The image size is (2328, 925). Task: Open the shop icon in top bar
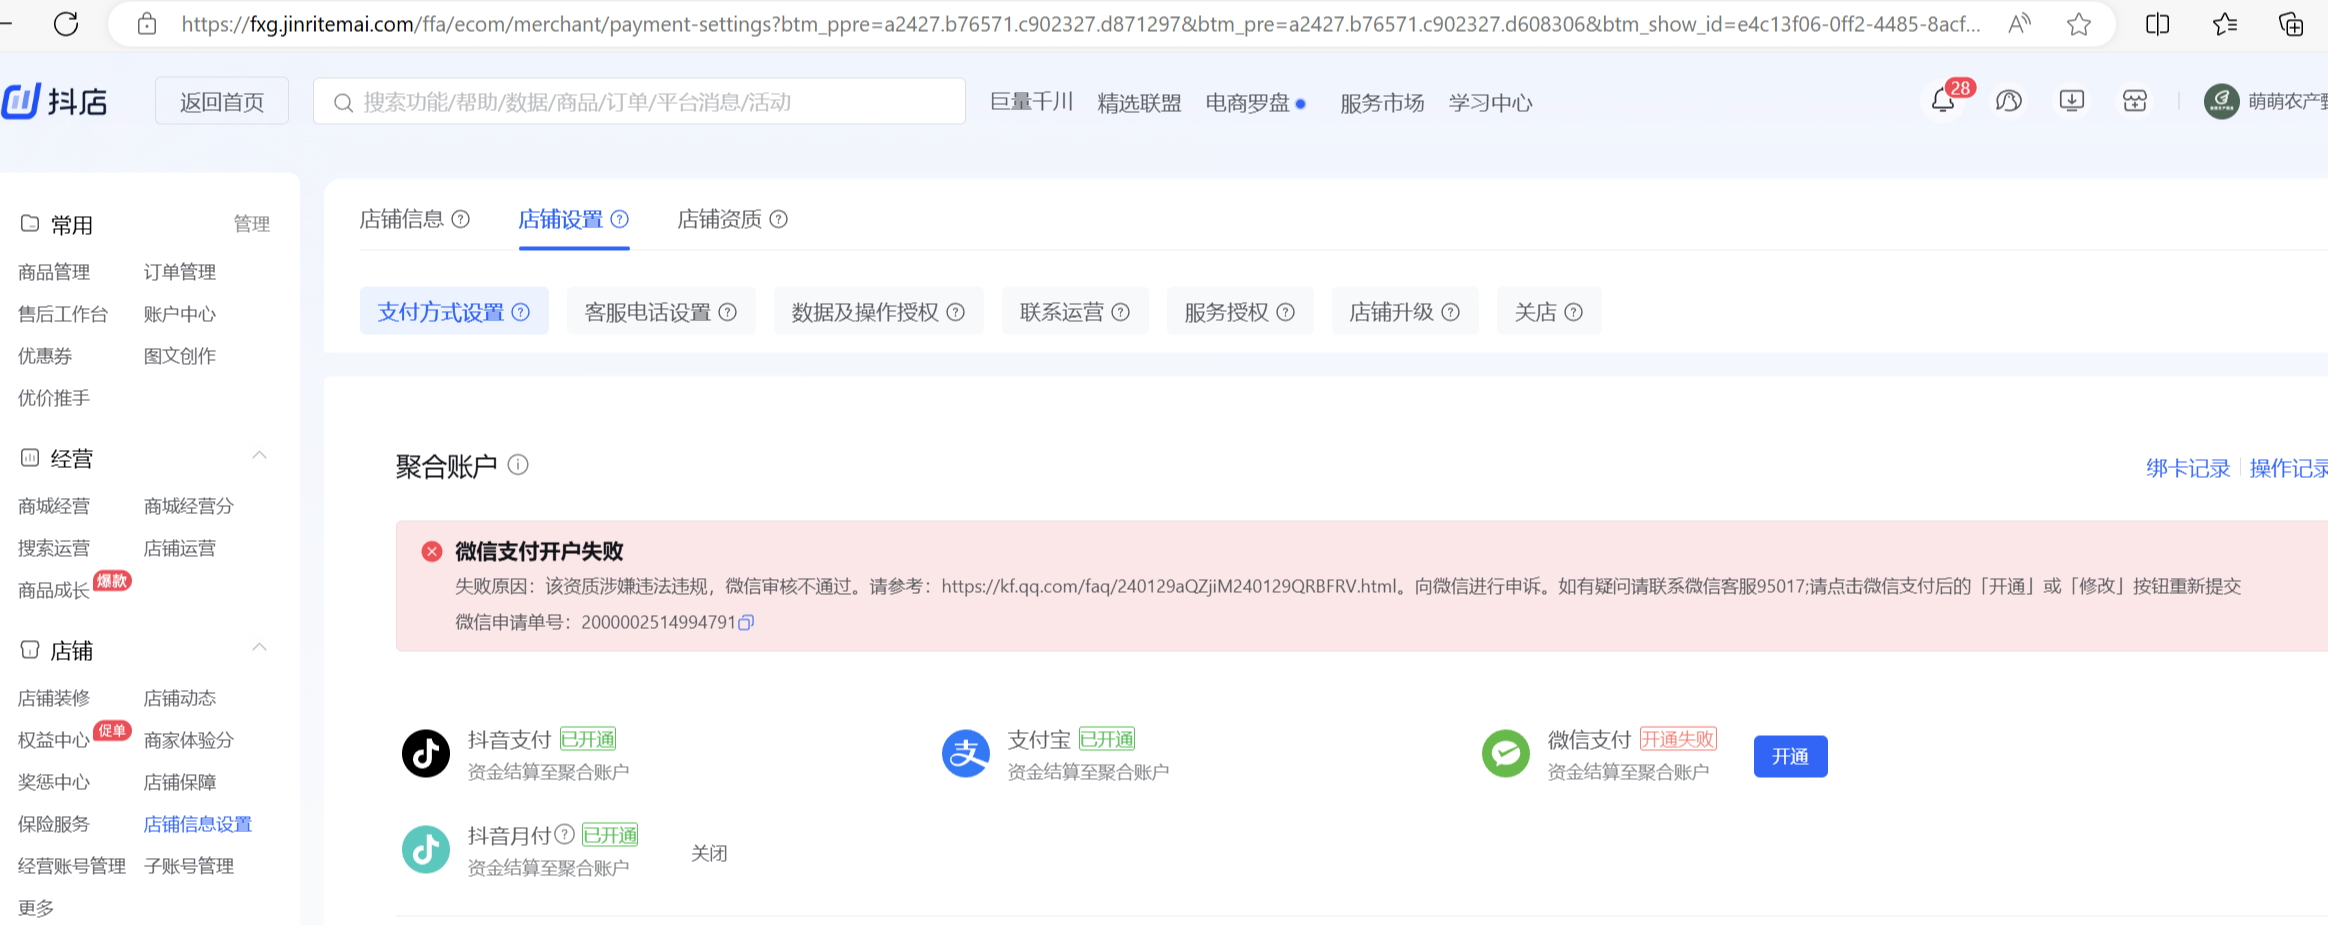point(2135,101)
